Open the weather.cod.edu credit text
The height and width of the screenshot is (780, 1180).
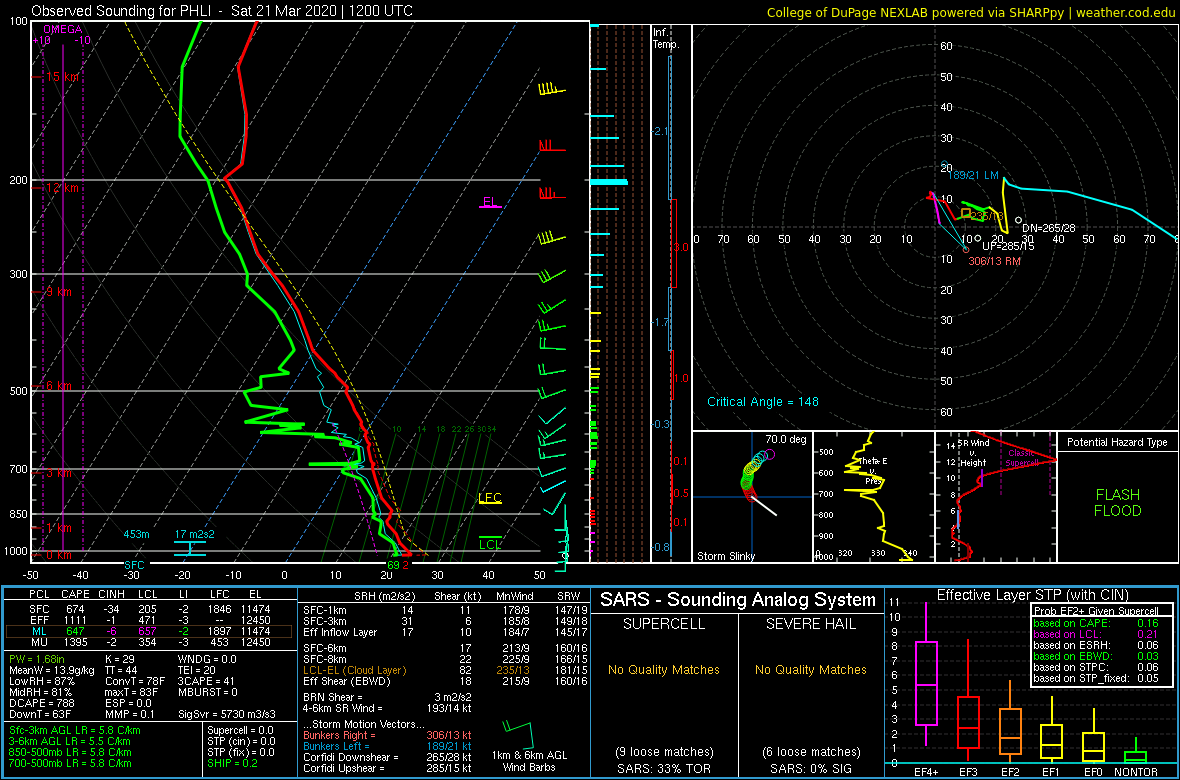point(1124,11)
